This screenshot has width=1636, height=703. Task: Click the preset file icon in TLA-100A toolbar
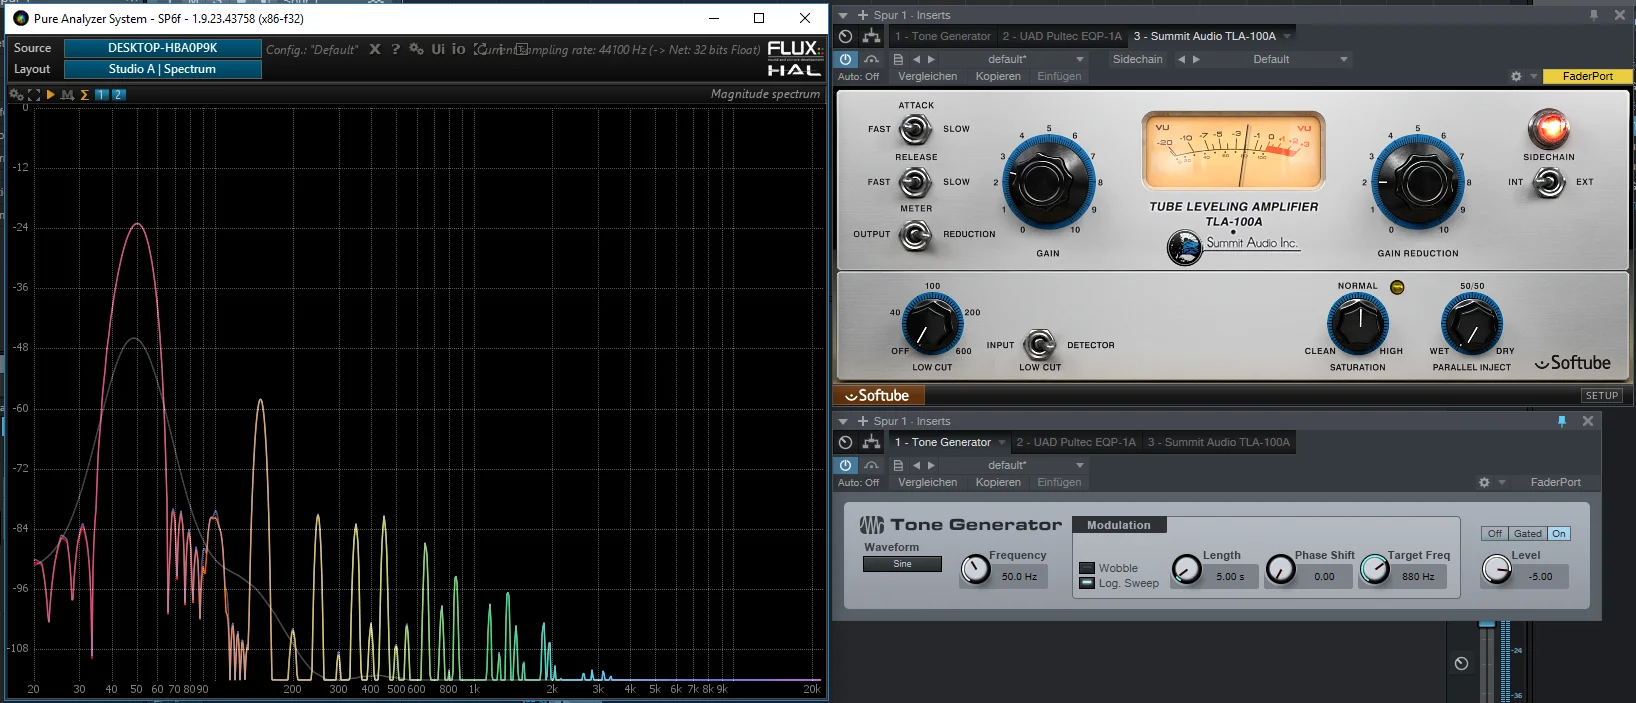click(x=898, y=59)
